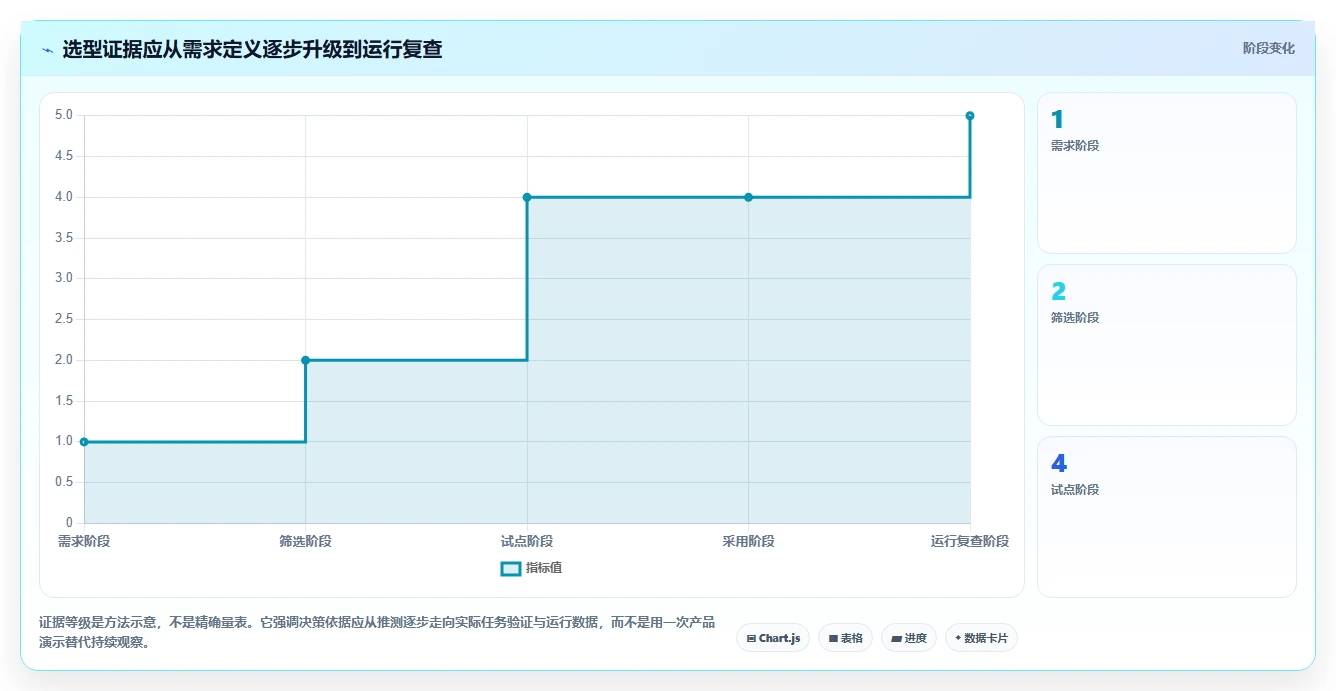Click the chart title 选型证据应从需求定义逐步升级到运行复查
Viewport: 1336px width, 691px height.
pos(252,49)
